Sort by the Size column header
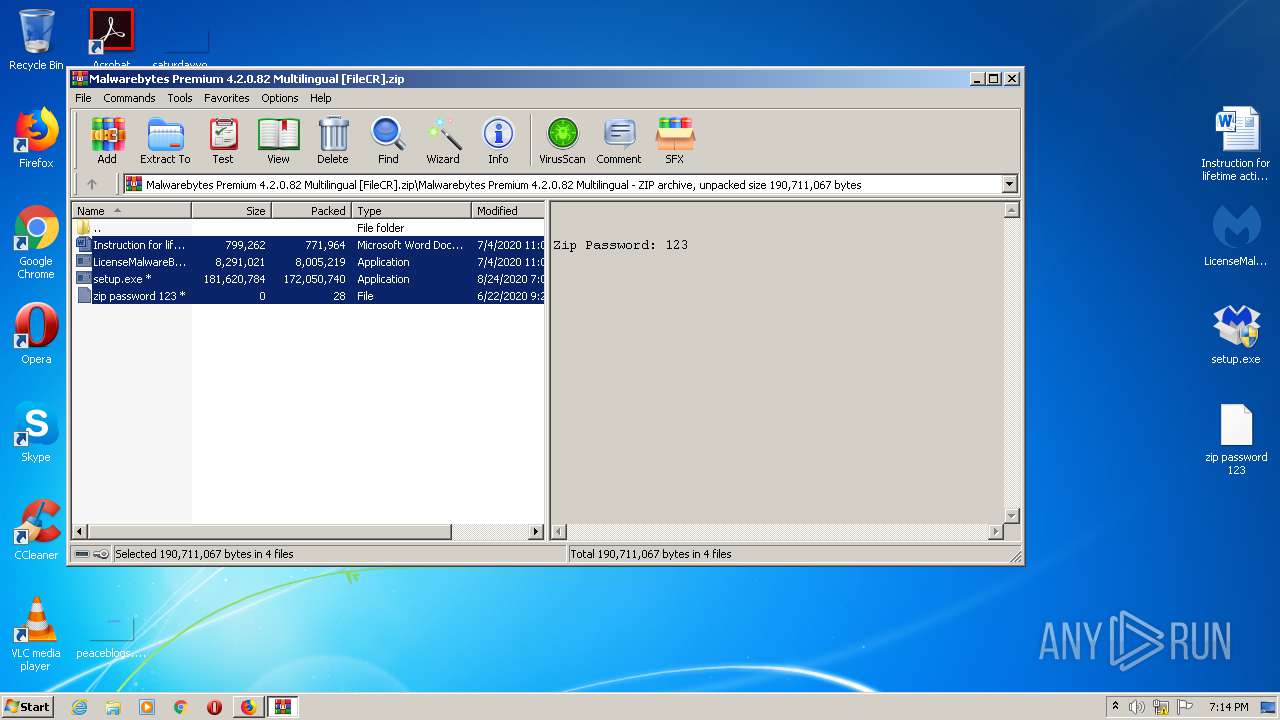Screen dimensions: 1280x720 [232, 211]
